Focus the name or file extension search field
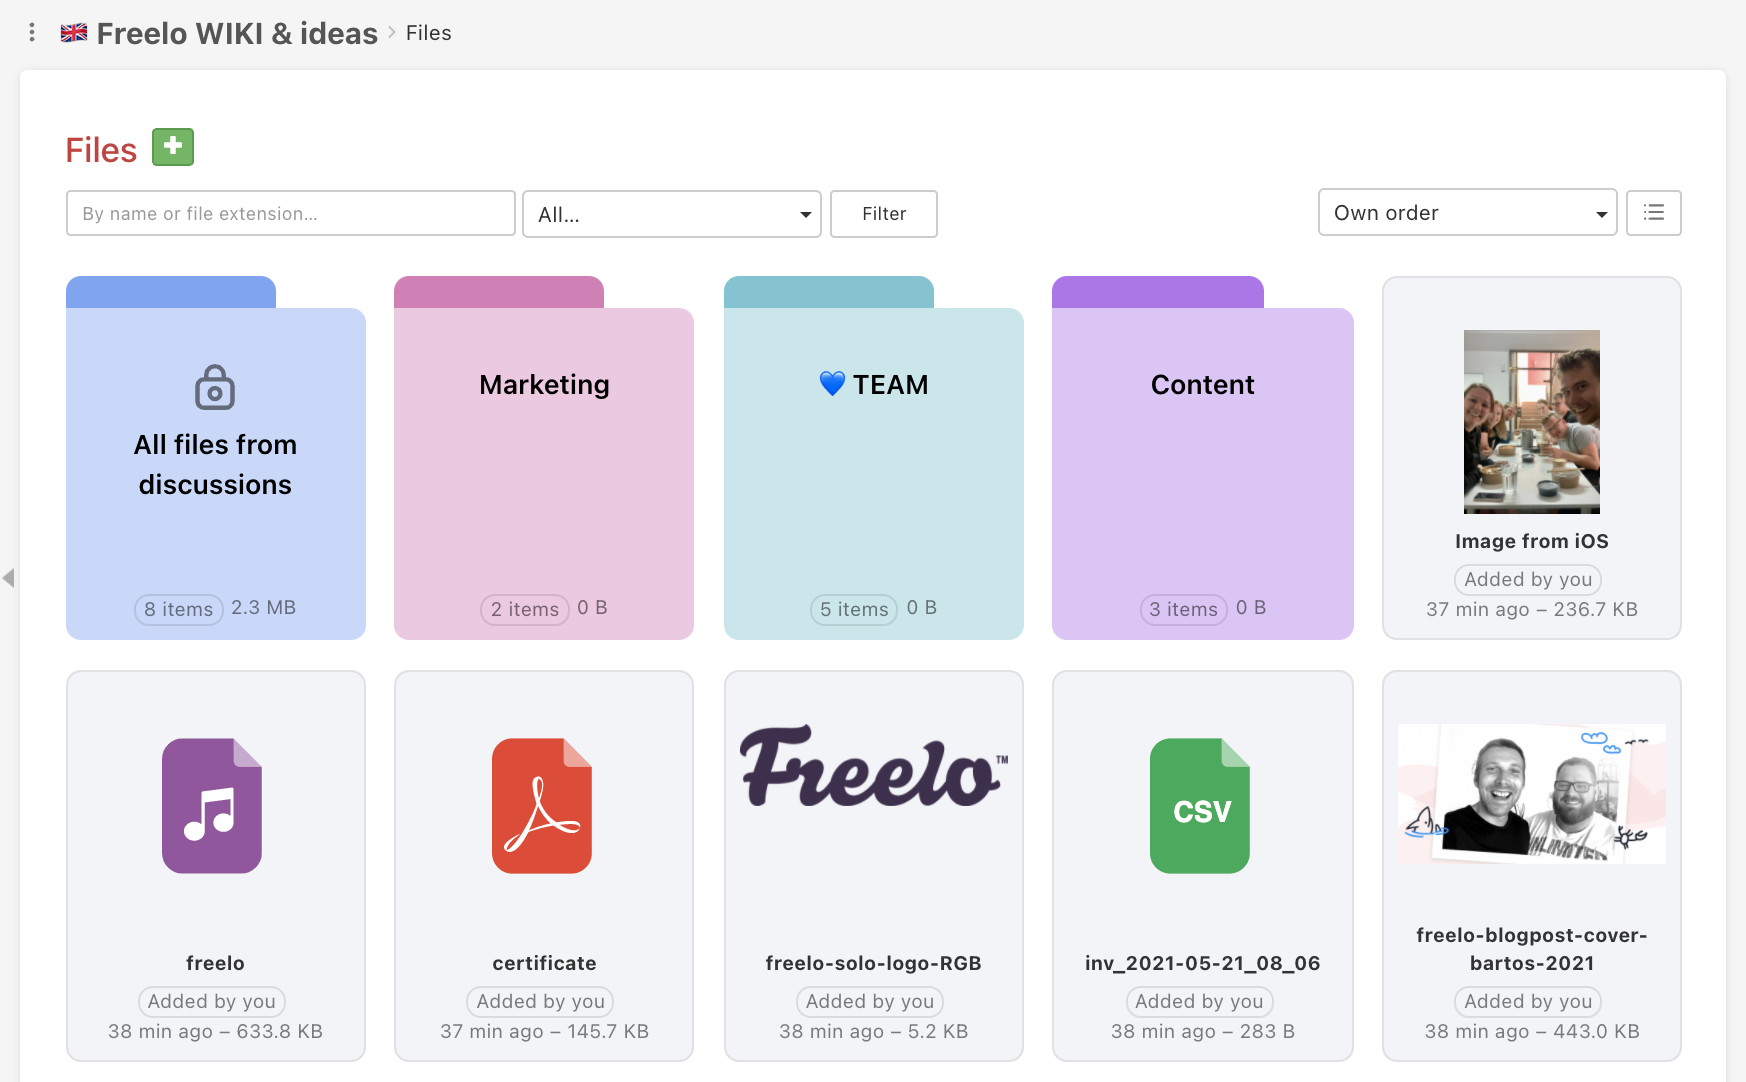 point(291,213)
